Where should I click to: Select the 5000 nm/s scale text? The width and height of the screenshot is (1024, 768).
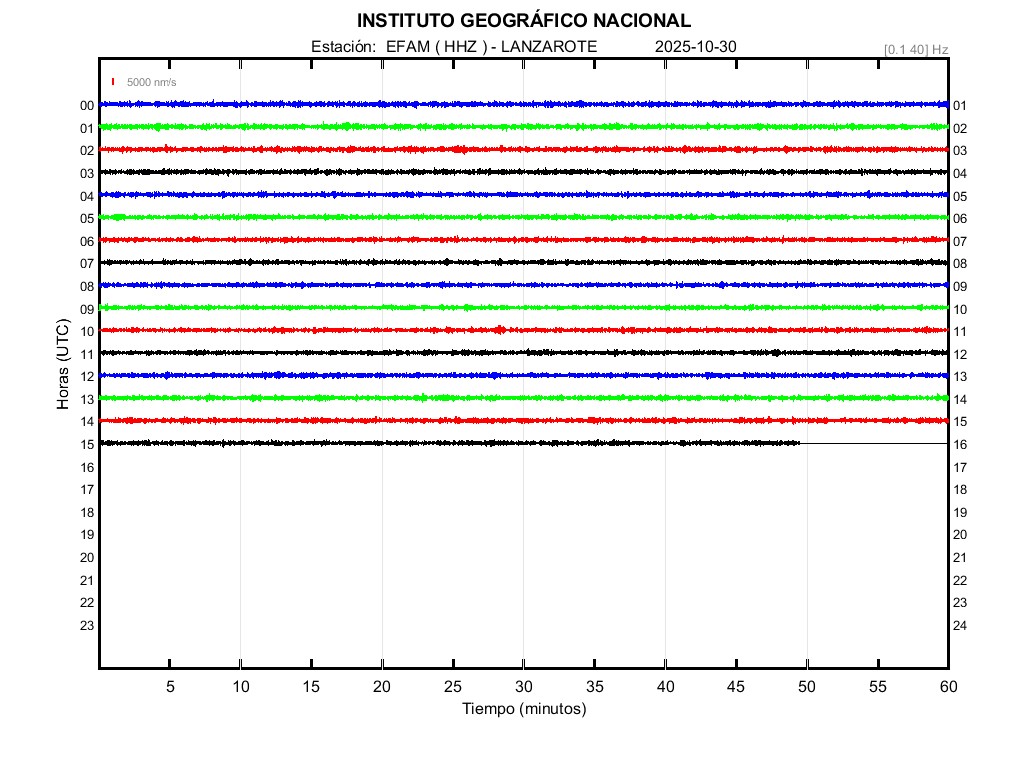pos(151,82)
